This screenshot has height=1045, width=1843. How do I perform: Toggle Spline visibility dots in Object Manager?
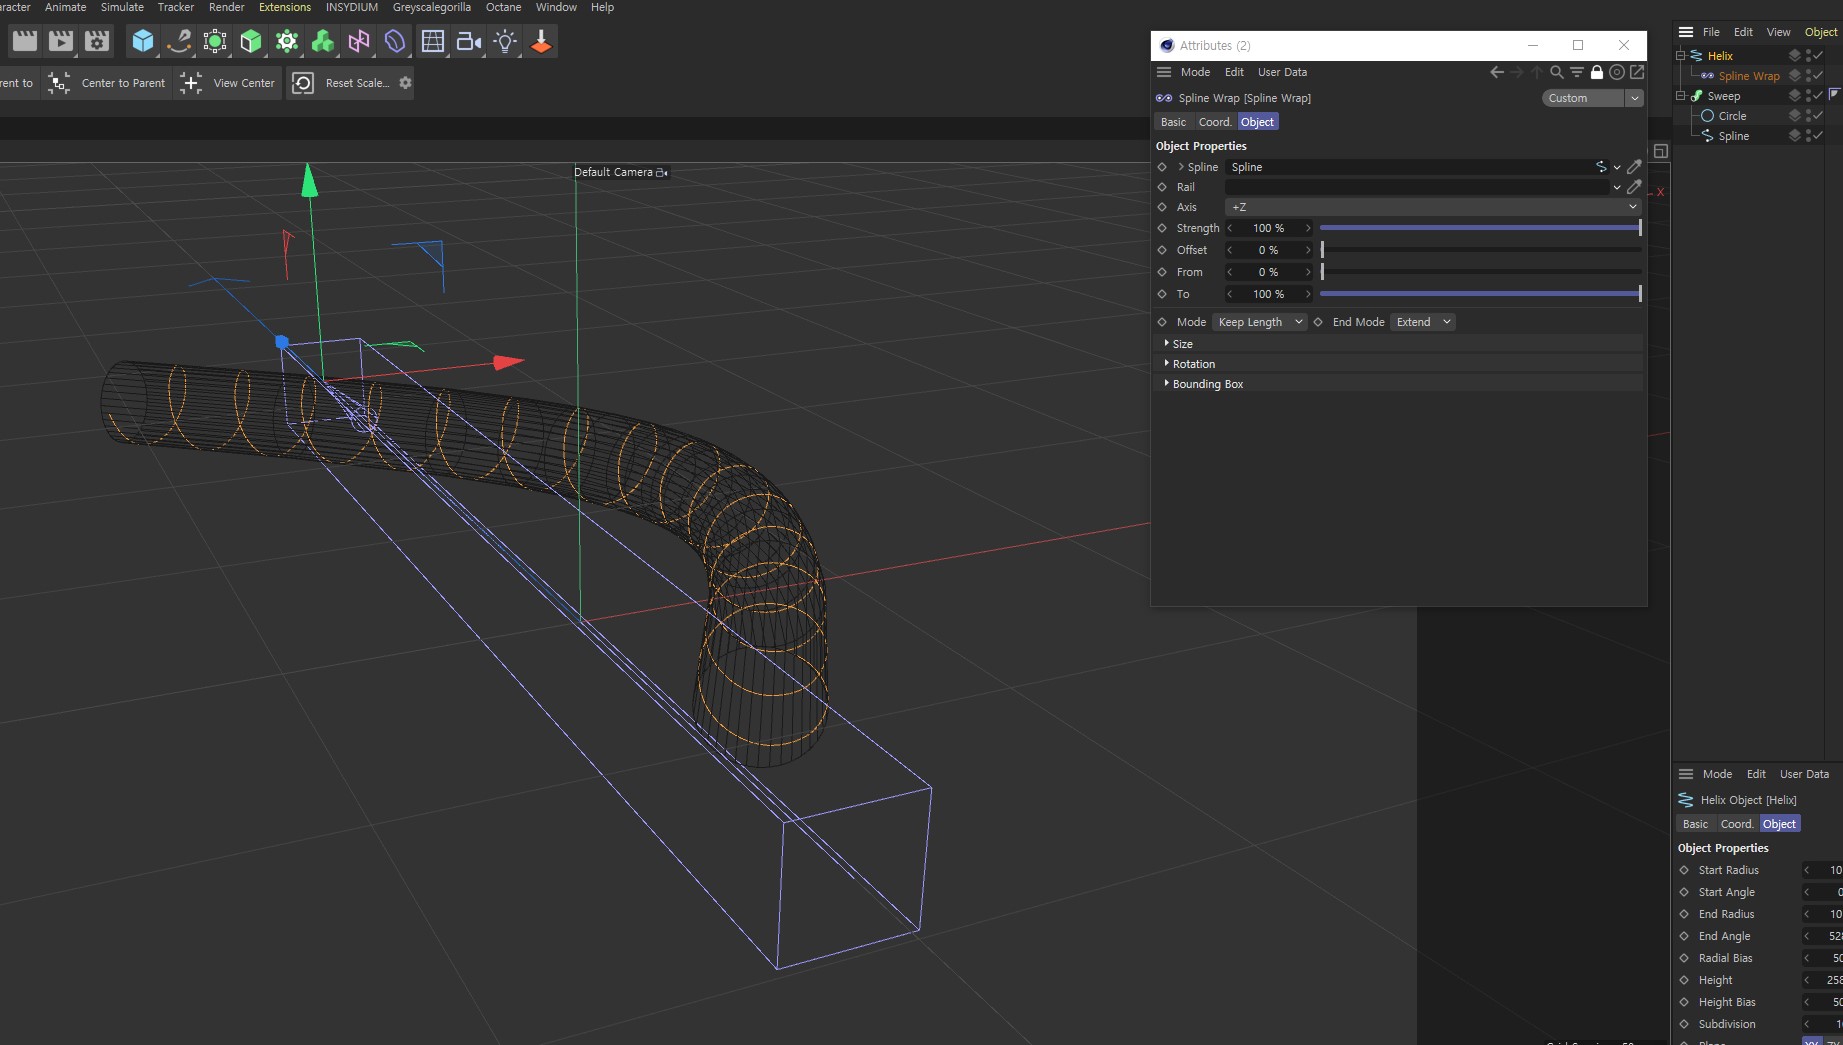coord(1808,136)
